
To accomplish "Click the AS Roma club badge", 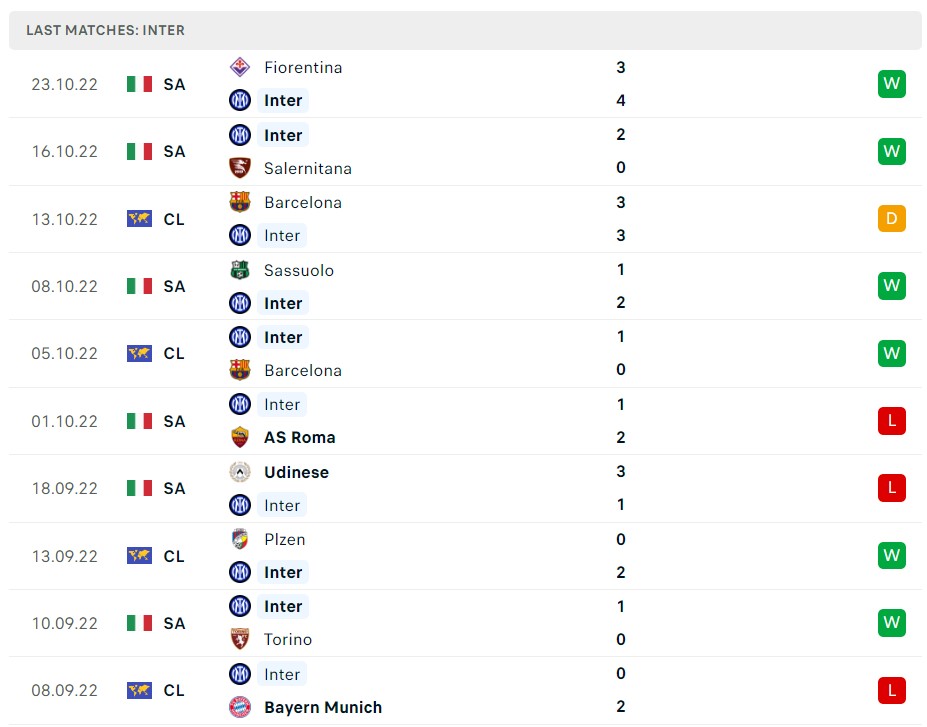I will coord(239,438).
